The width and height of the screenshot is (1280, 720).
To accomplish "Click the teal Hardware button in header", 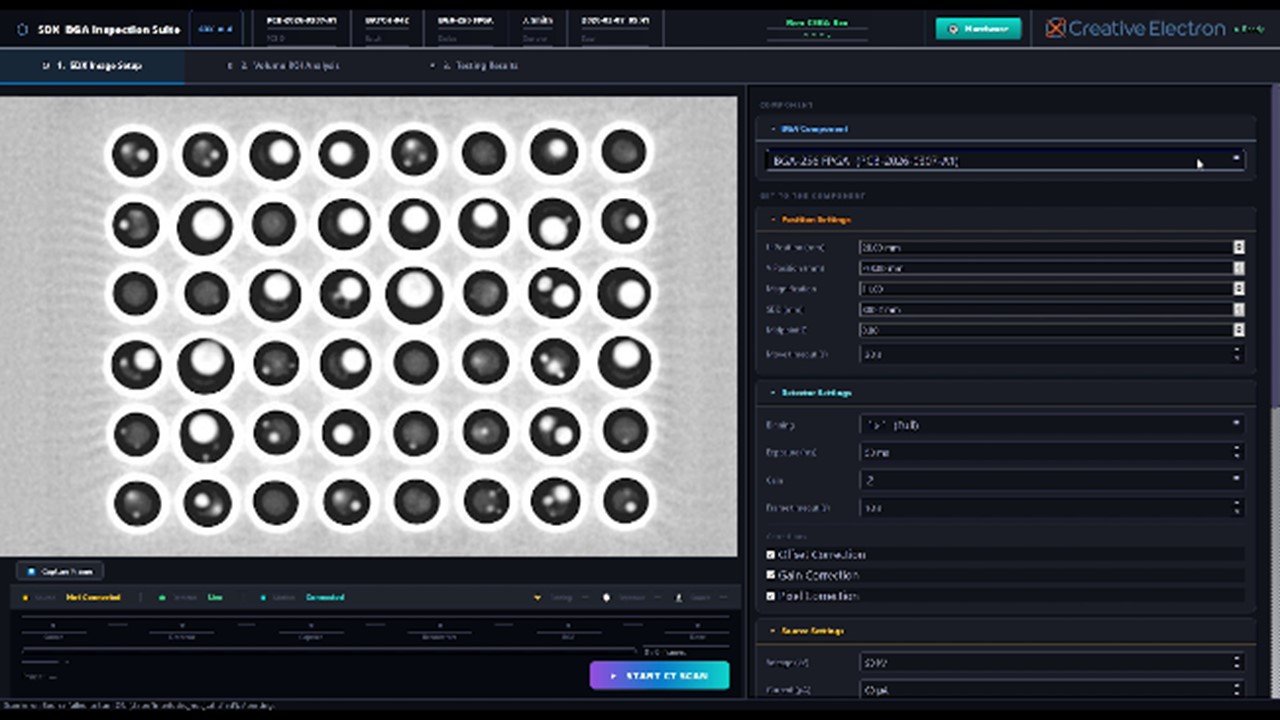I will click(x=978, y=29).
